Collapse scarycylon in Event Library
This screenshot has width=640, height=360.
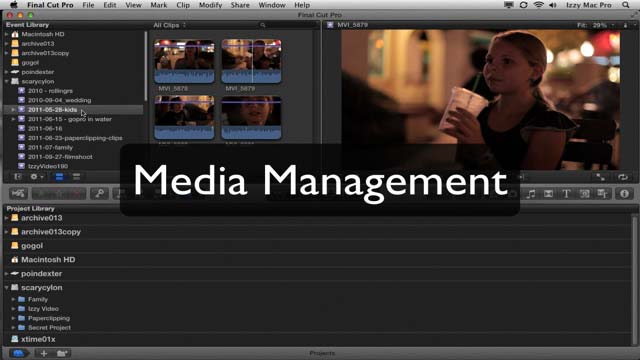coord(7,81)
